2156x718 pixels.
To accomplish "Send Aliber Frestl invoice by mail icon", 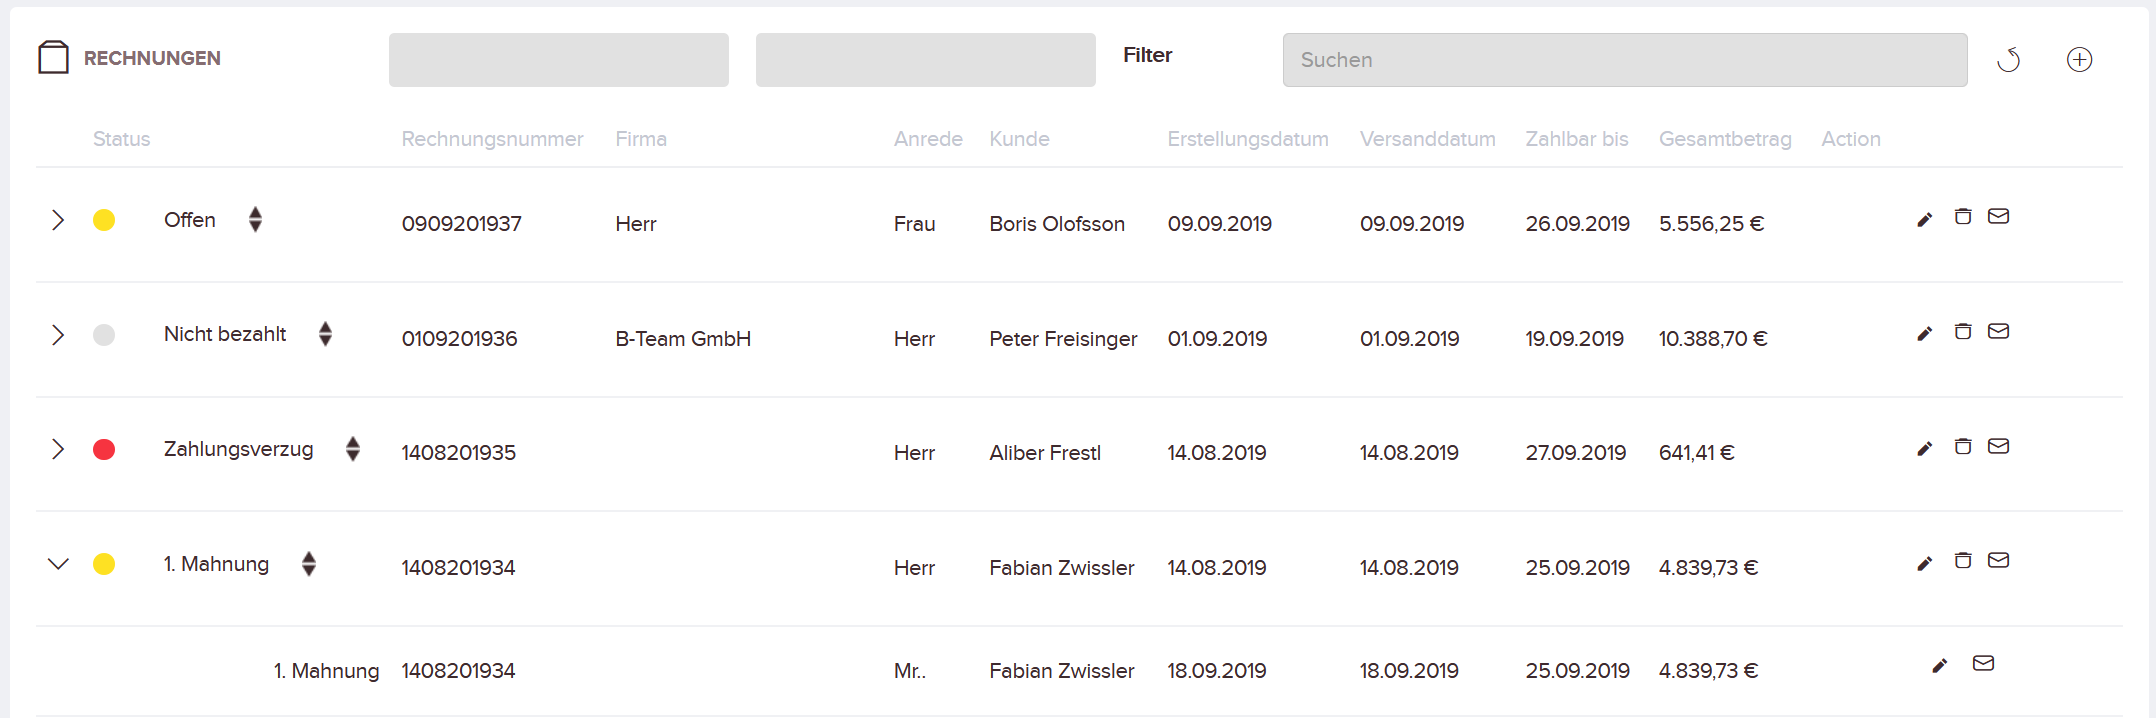I will 1998,446.
